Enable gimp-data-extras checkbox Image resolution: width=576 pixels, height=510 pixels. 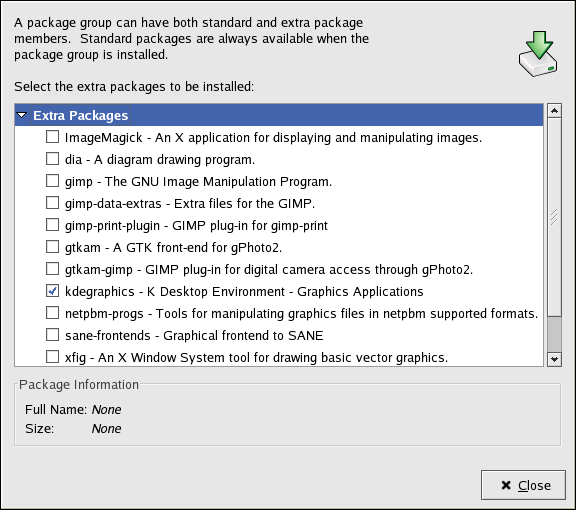[x=53, y=202]
